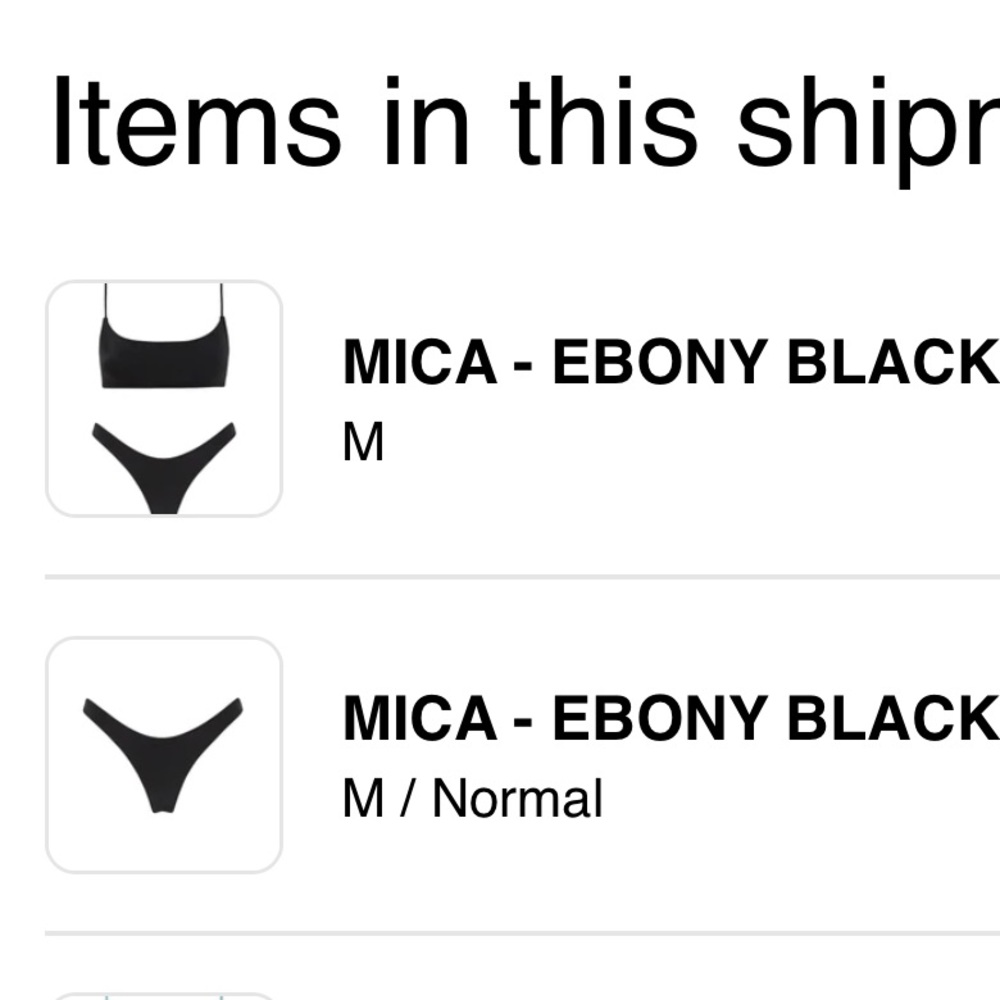Click the Items in this shipment heading
The image size is (1000, 1000).
click(526, 121)
